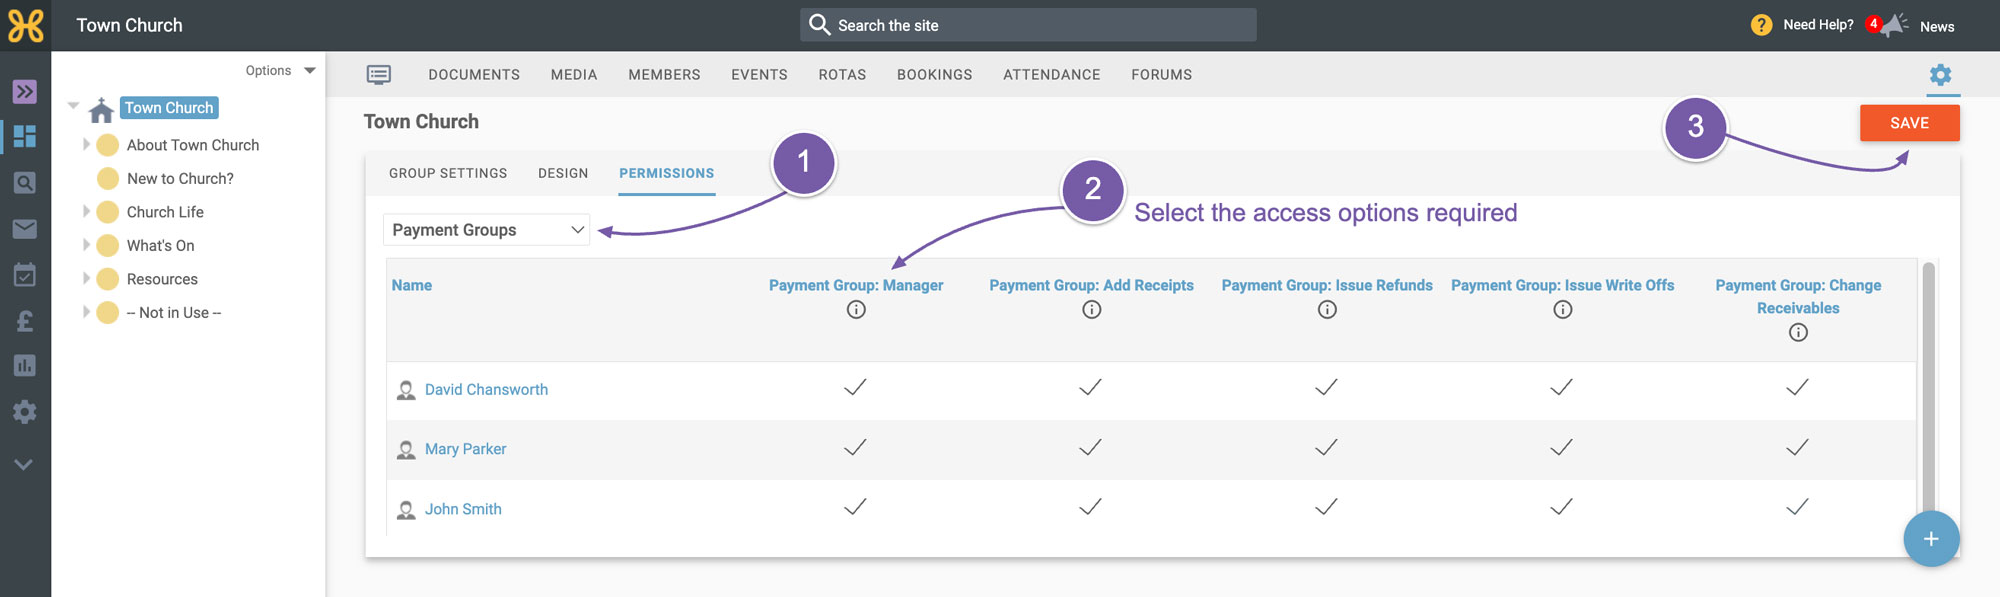The image size is (2000, 597).
Task: Open the pound sign payments icon
Action: coord(25,321)
